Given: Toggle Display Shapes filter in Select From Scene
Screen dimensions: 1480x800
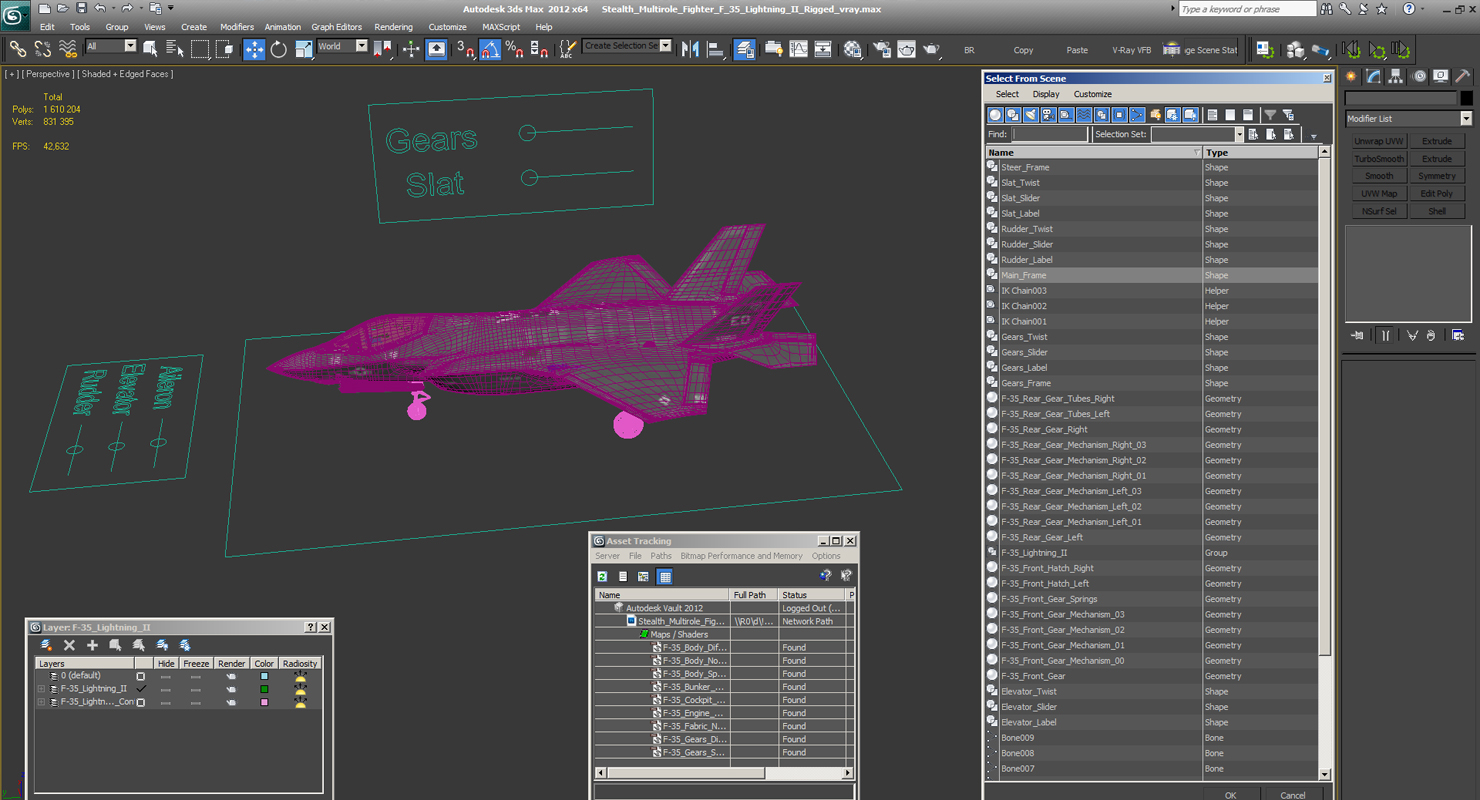Looking at the screenshot, I should (1013, 115).
